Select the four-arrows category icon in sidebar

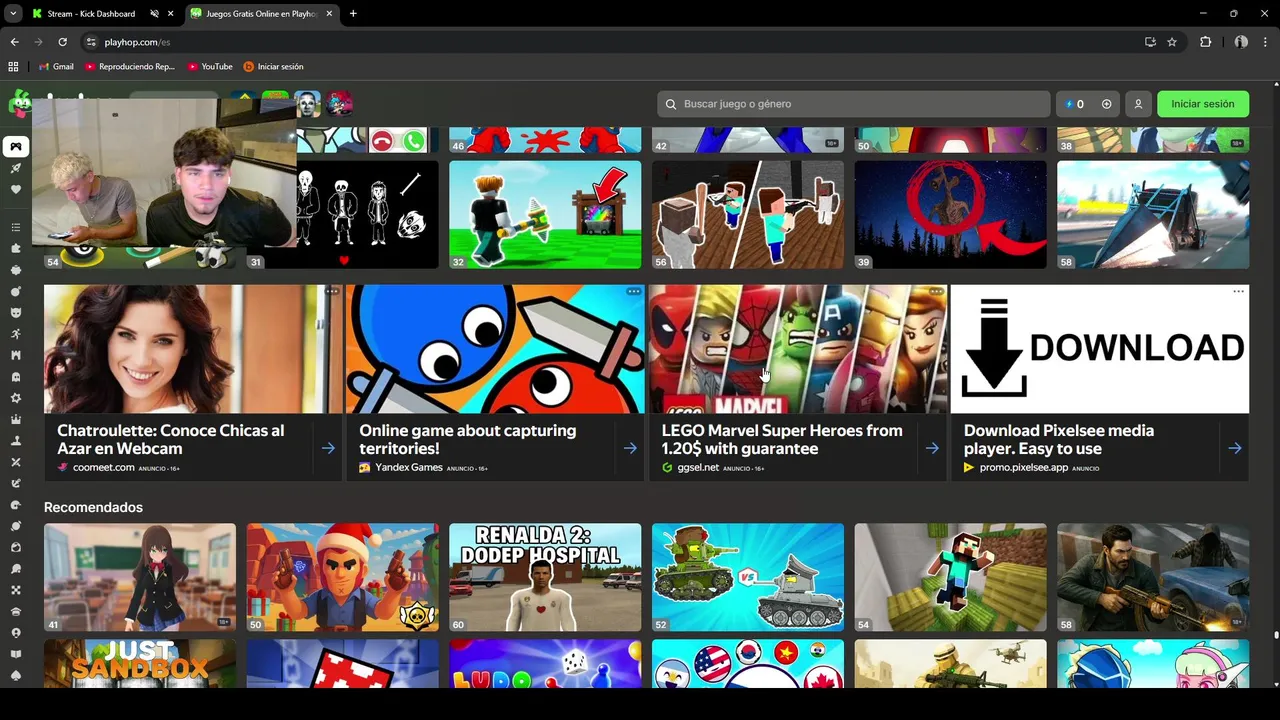click(x=16, y=590)
